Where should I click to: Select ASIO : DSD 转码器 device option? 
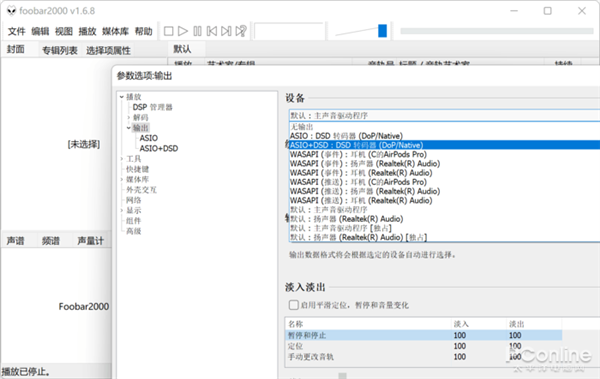[x=346, y=136]
